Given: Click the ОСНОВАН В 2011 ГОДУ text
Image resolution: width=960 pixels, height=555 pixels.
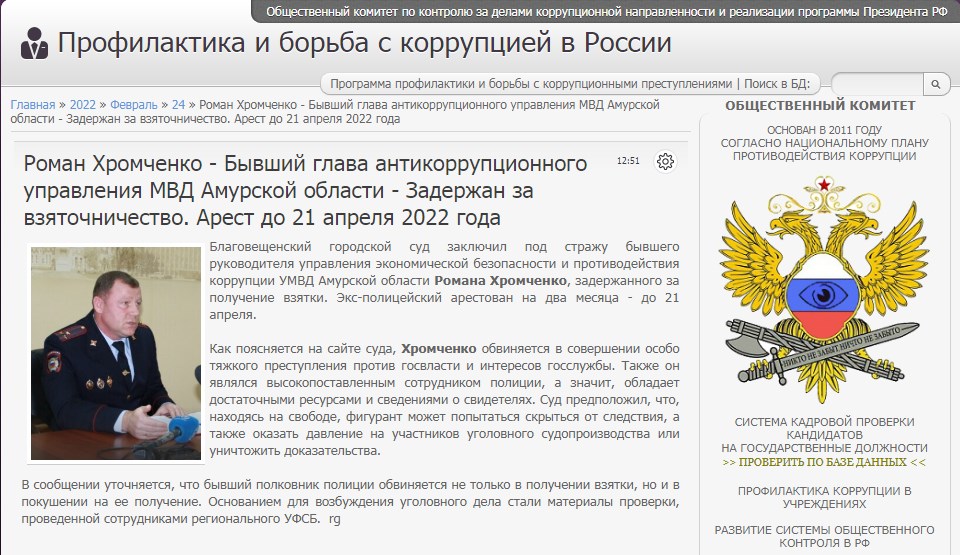Looking at the screenshot, I should click(x=824, y=130).
